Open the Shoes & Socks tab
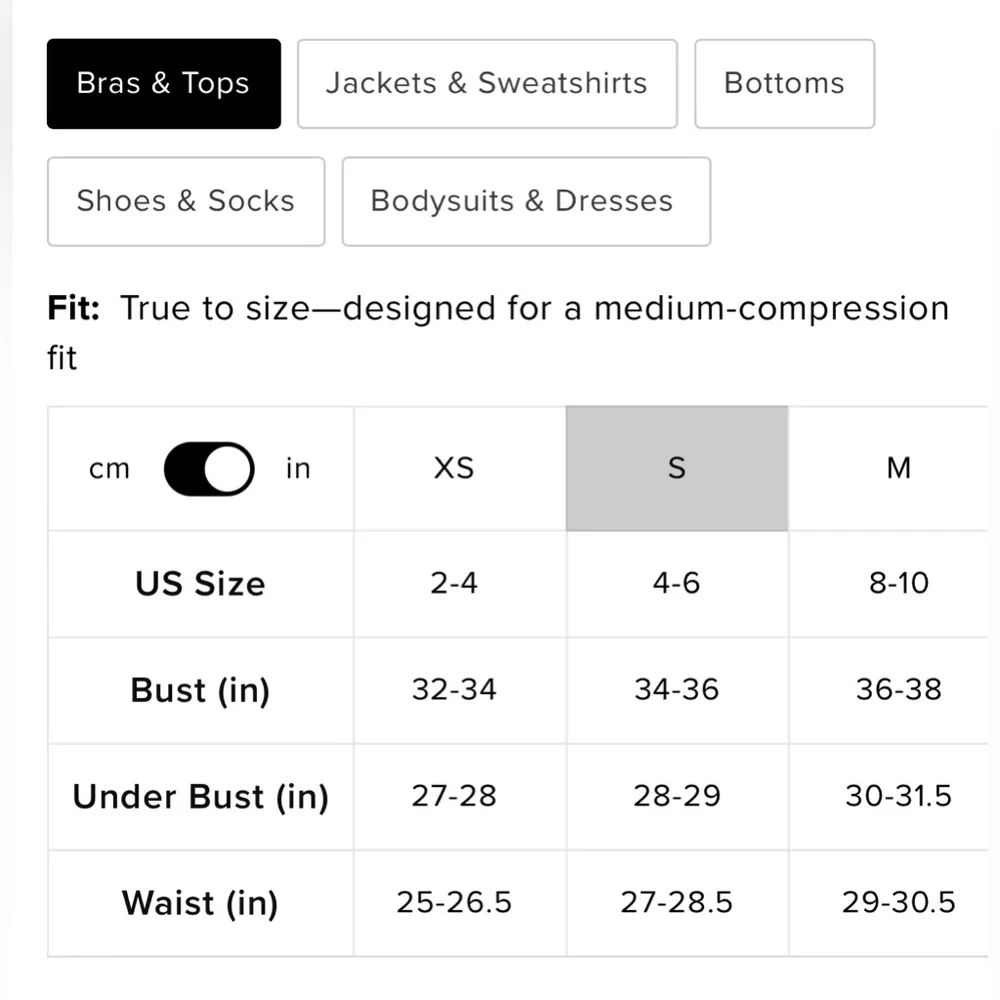The height and width of the screenshot is (1000, 1000). click(186, 202)
